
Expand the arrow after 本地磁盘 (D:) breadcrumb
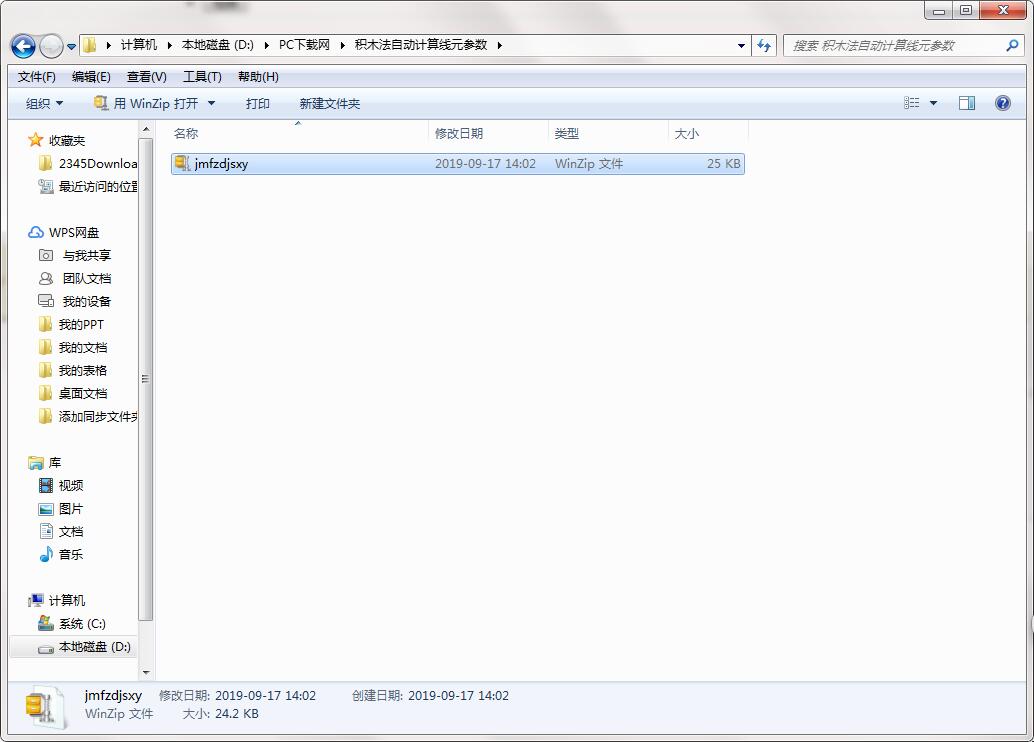click(266, 45)
